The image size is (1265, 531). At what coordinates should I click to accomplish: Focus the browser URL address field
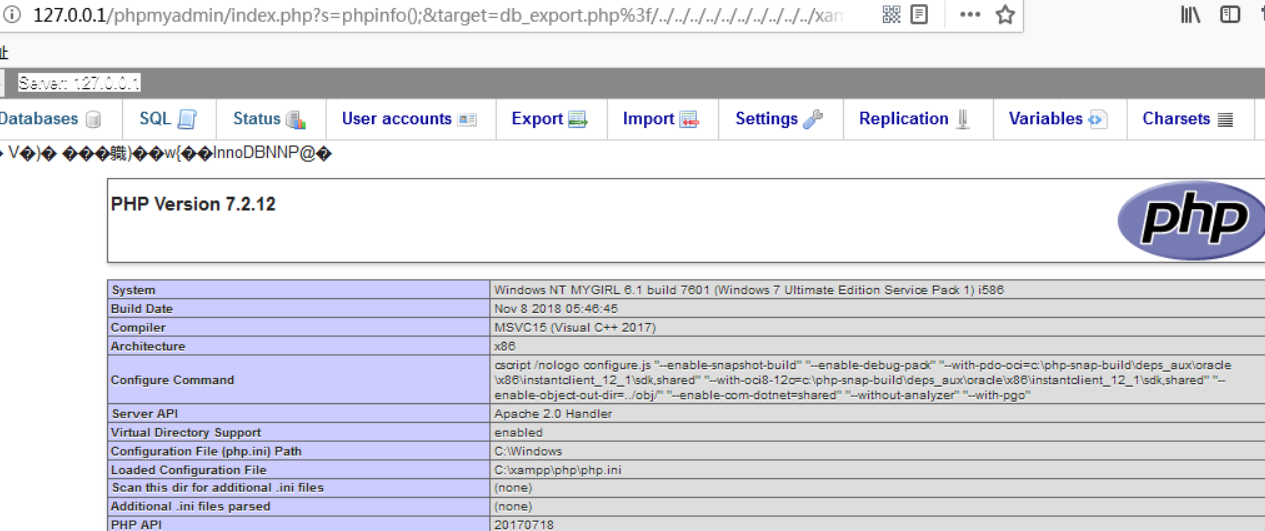pos(437,15)
